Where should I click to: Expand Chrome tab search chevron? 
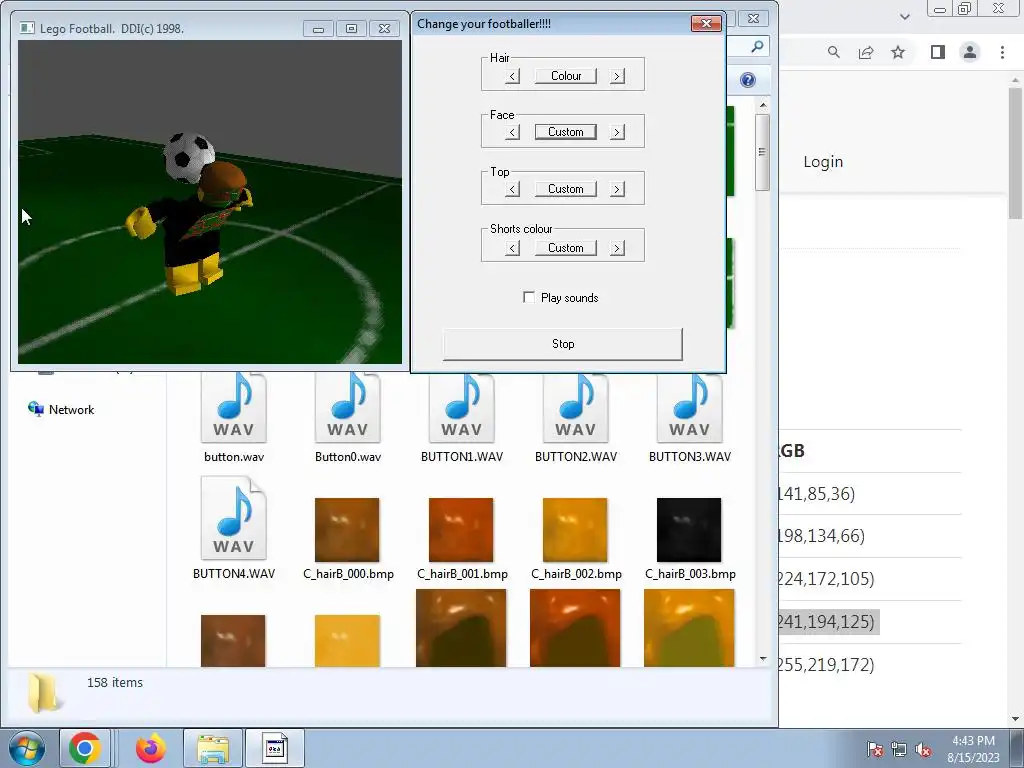click(904, 16)
